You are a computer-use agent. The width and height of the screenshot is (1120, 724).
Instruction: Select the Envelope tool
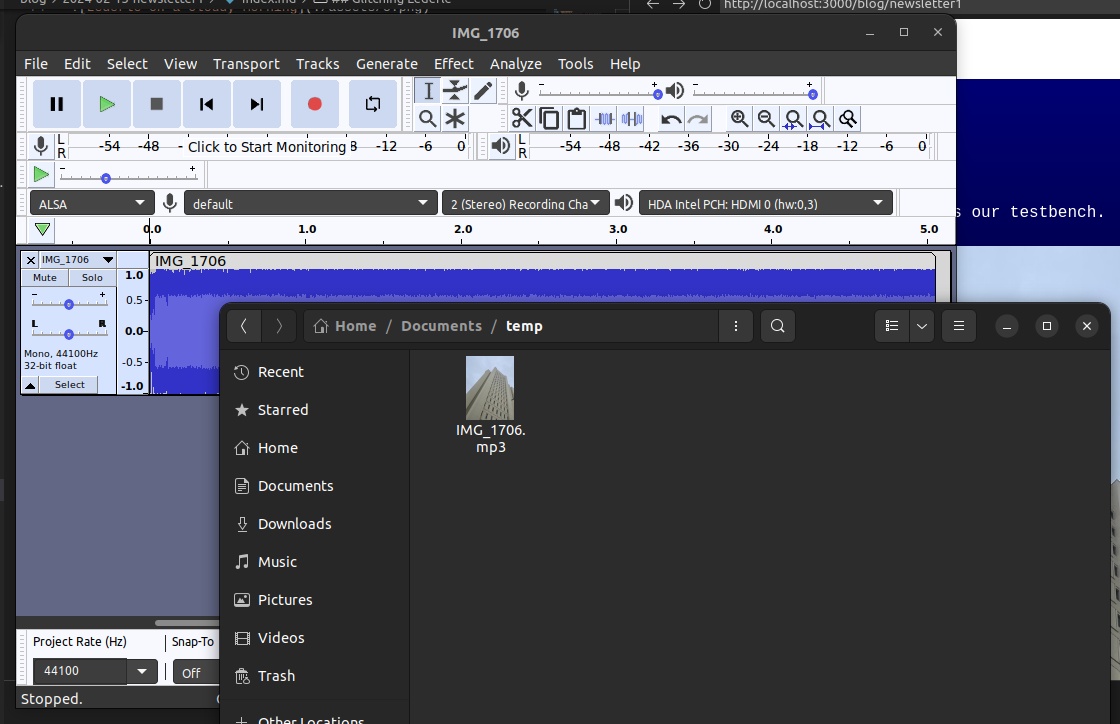[455, 91]
